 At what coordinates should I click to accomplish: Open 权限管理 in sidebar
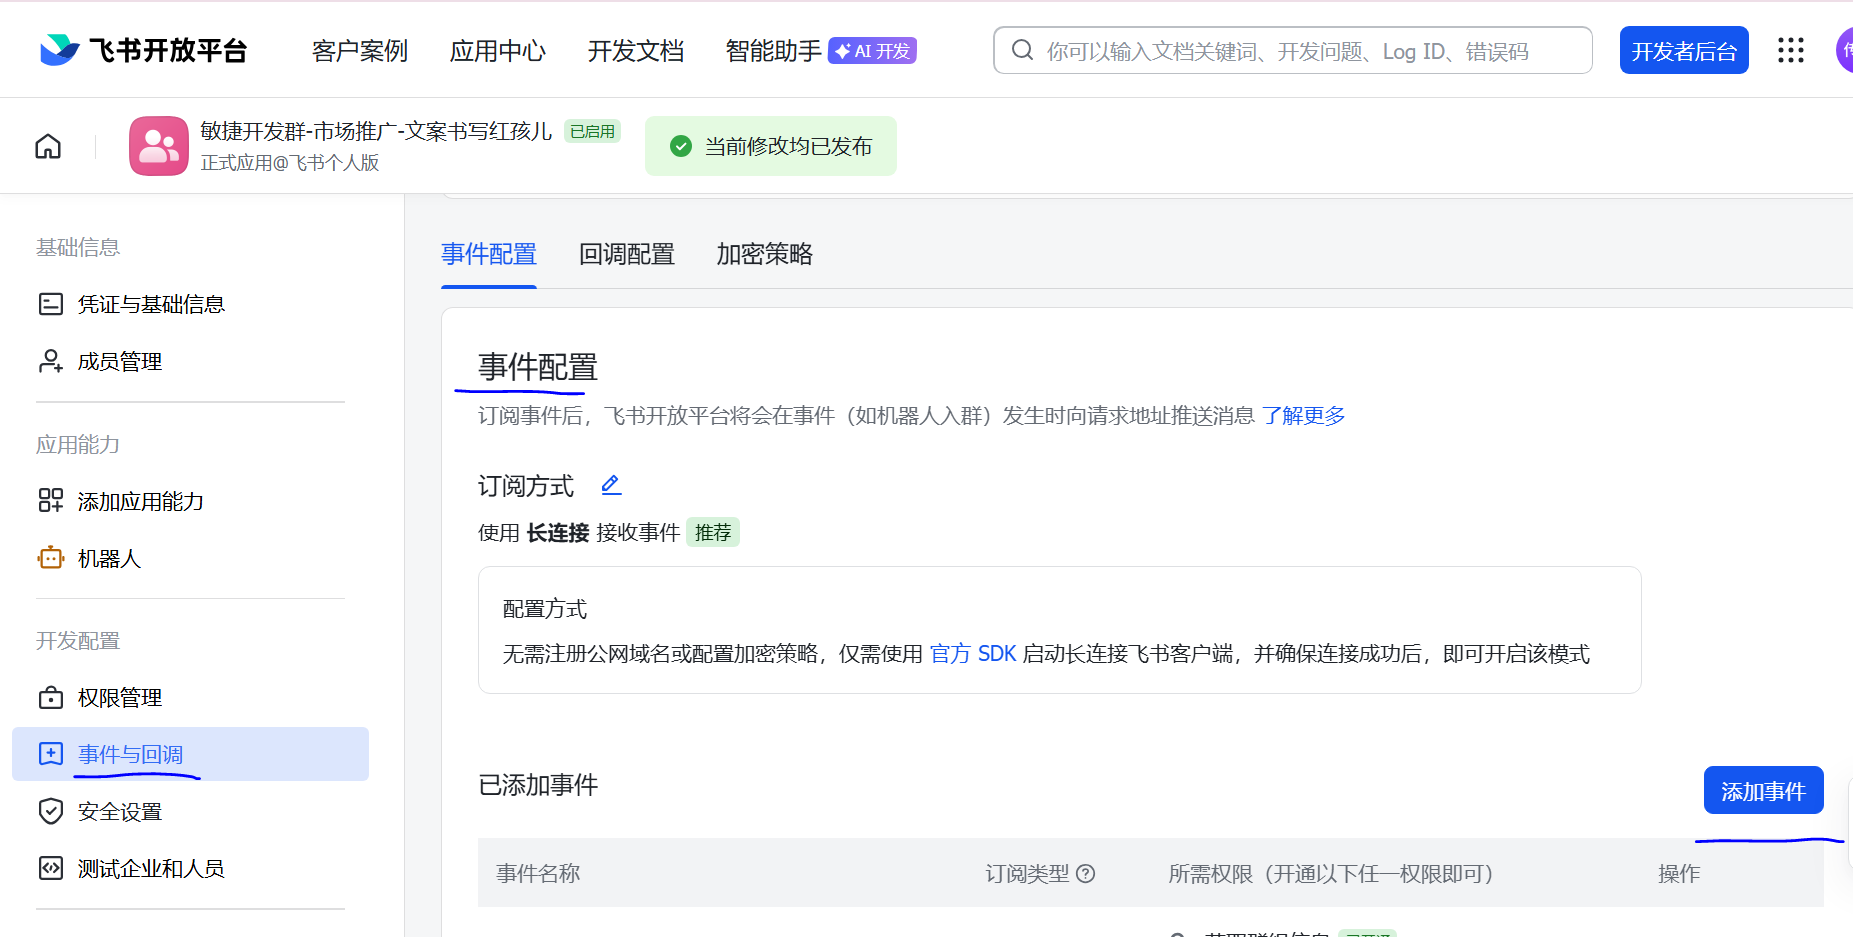point(120,697)
